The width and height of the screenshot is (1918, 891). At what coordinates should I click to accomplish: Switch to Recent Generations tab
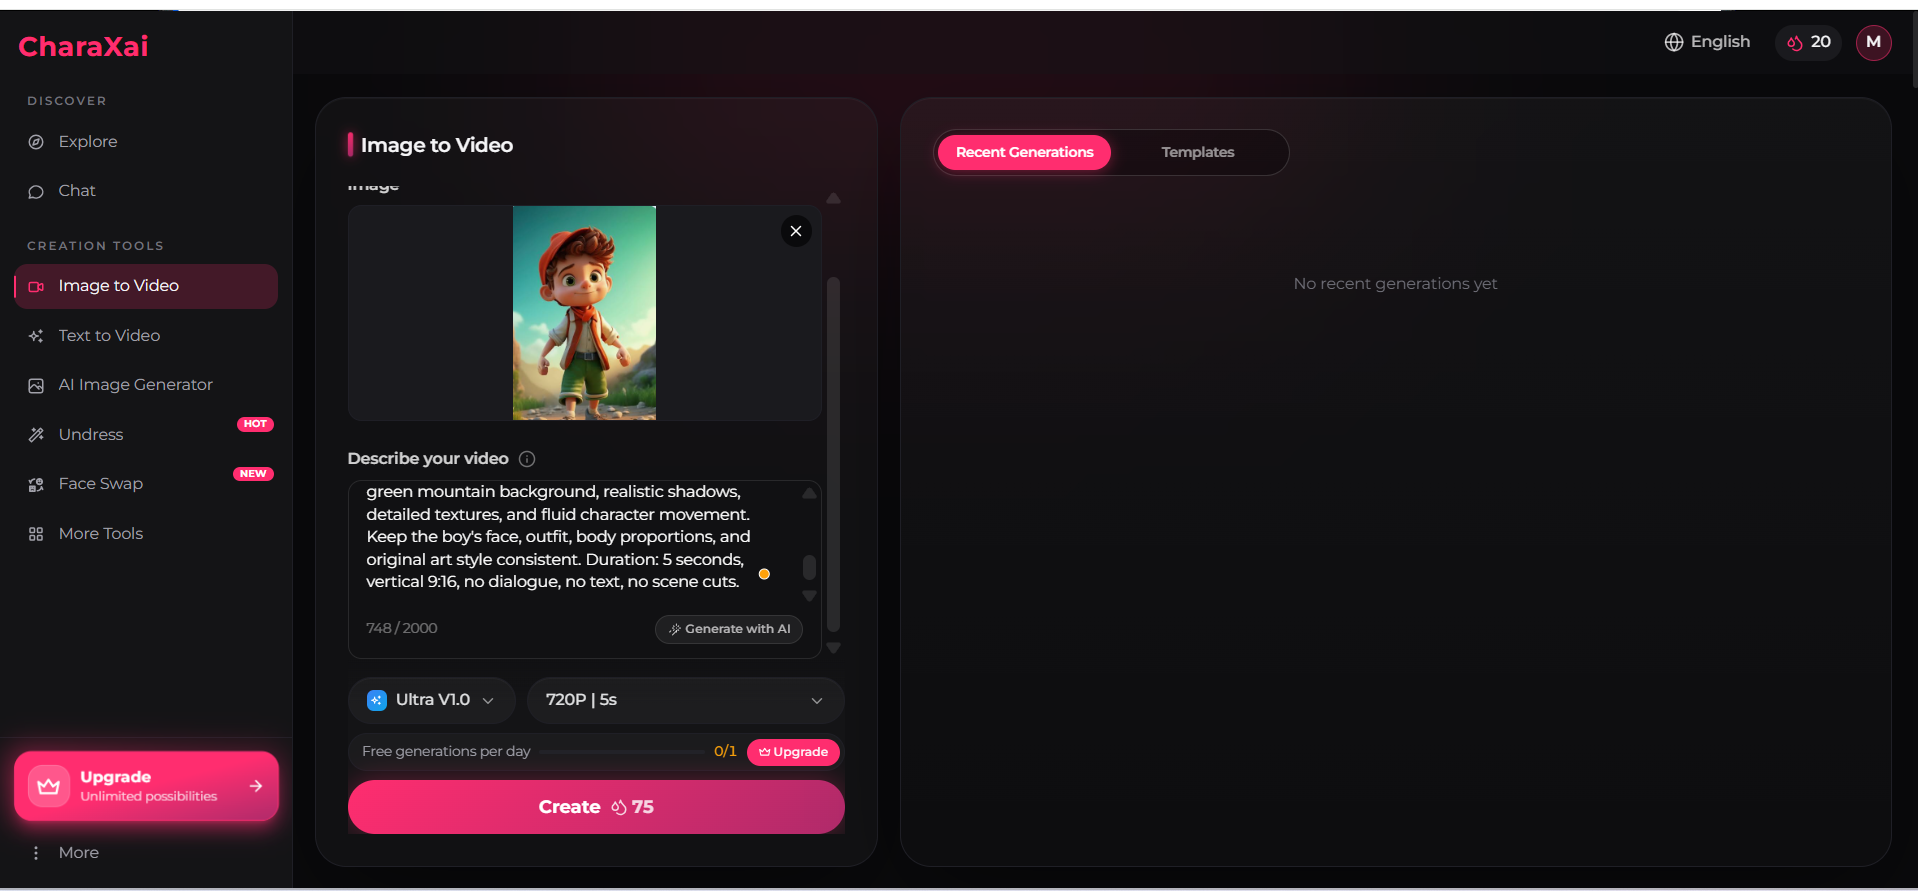click(1024, 152)
